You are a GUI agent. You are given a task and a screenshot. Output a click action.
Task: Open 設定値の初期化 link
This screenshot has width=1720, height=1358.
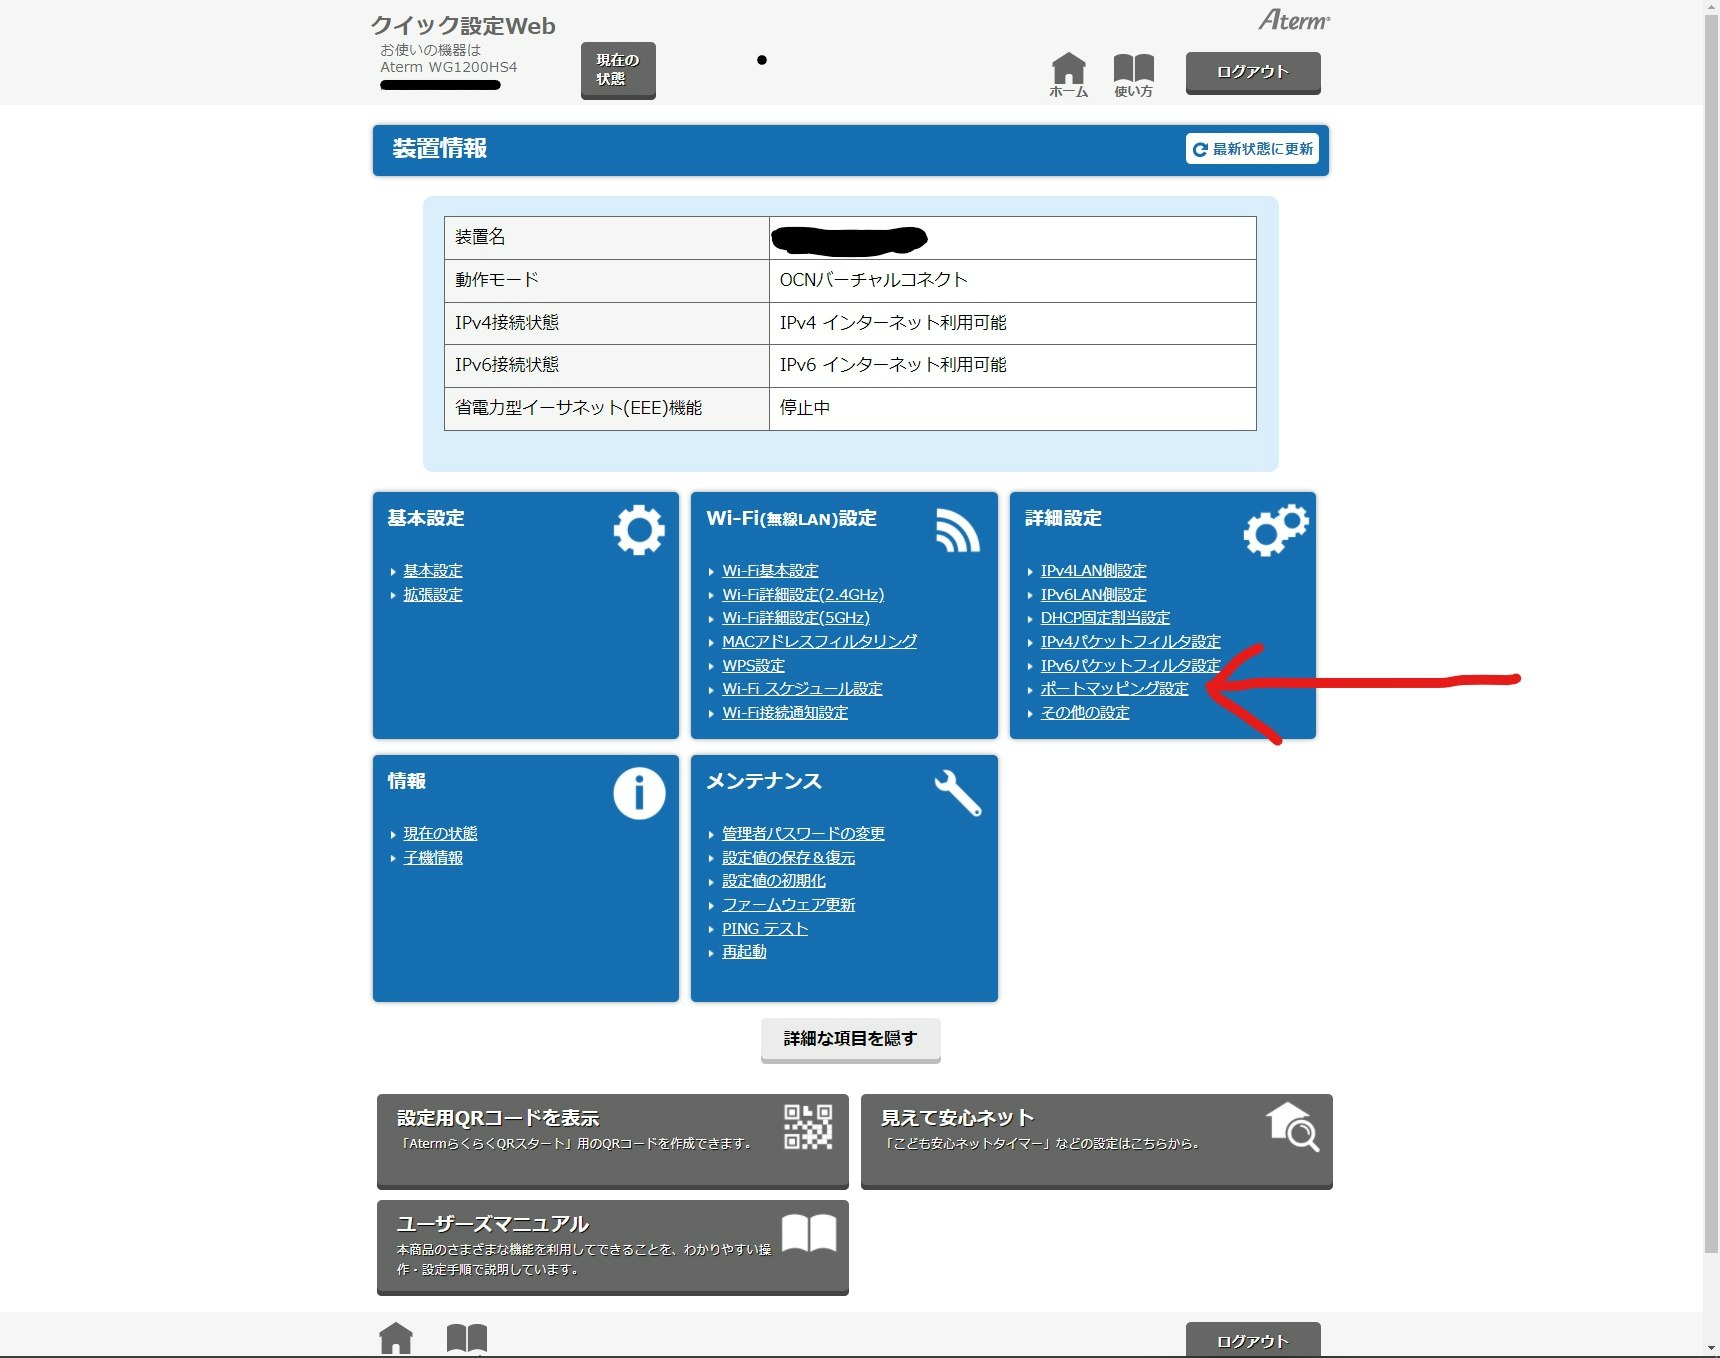(x=774, y=881)
